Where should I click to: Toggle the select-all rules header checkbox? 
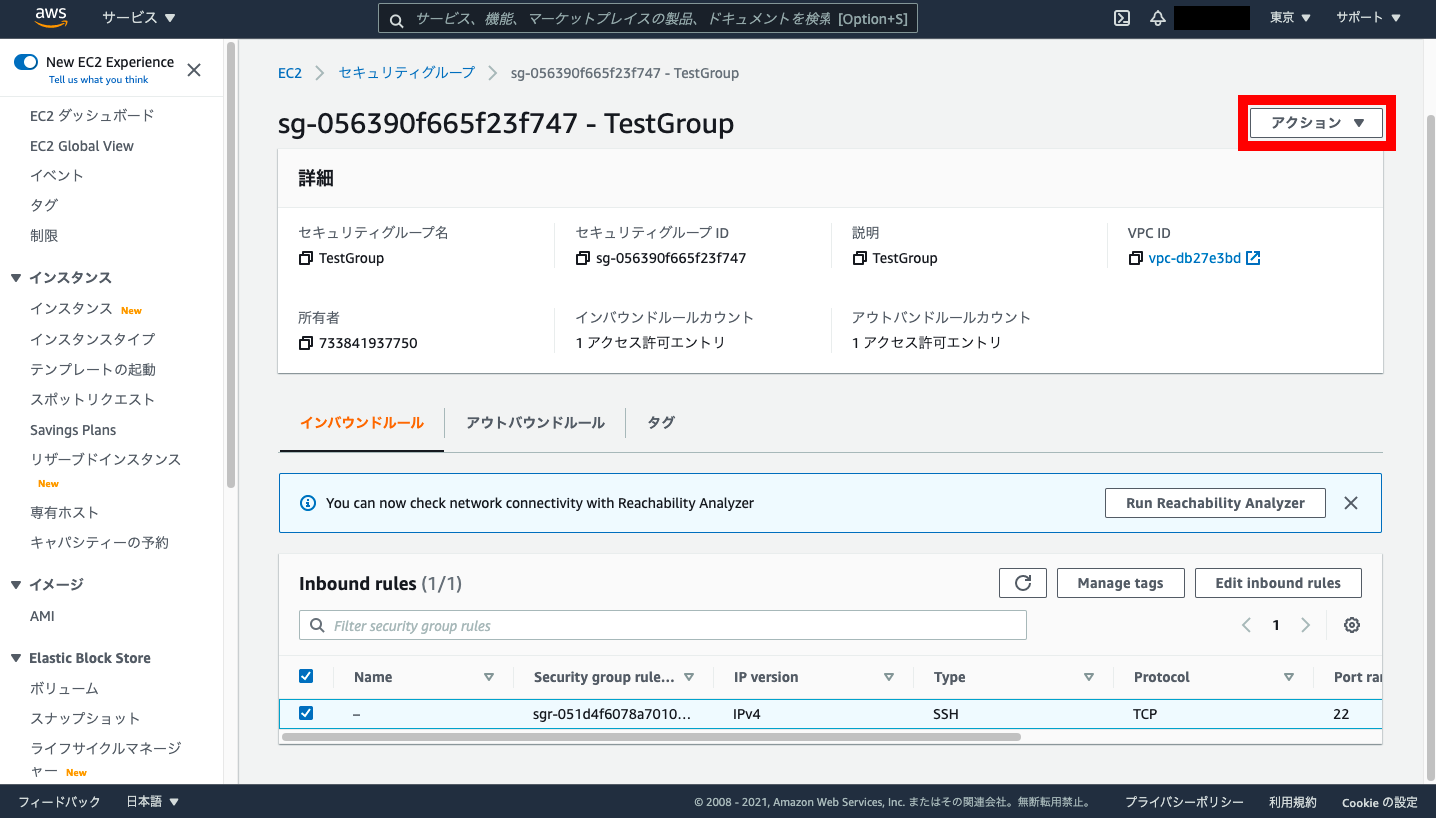coord(306,676)
